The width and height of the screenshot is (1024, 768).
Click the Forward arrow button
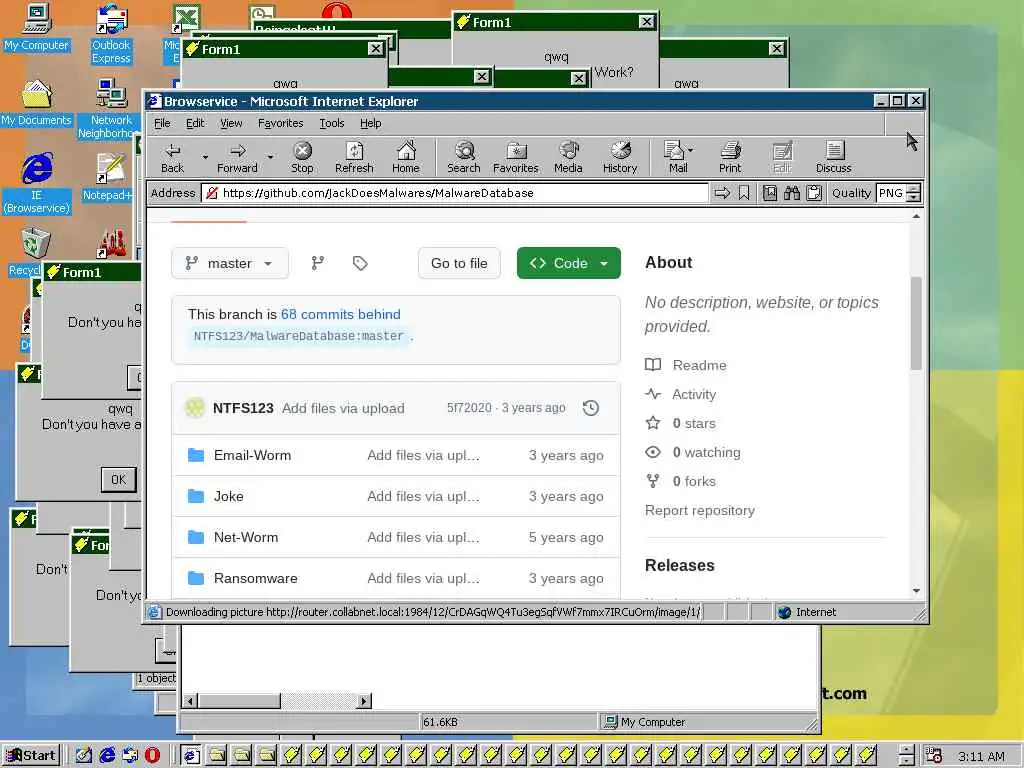pos(237,157)
